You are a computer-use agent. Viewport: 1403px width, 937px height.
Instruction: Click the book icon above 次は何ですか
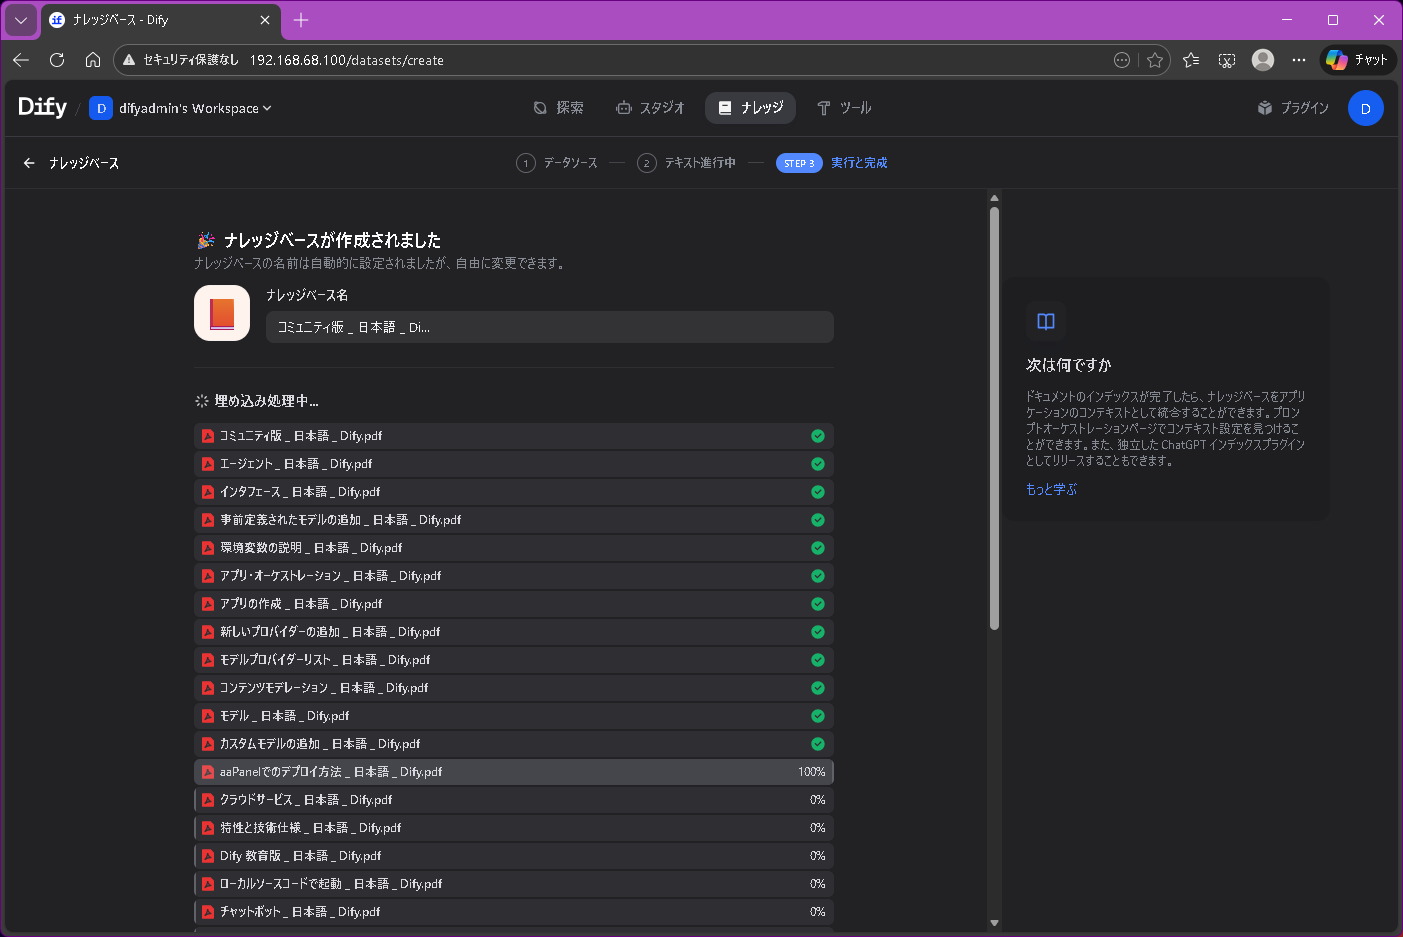coord(1046,321)
